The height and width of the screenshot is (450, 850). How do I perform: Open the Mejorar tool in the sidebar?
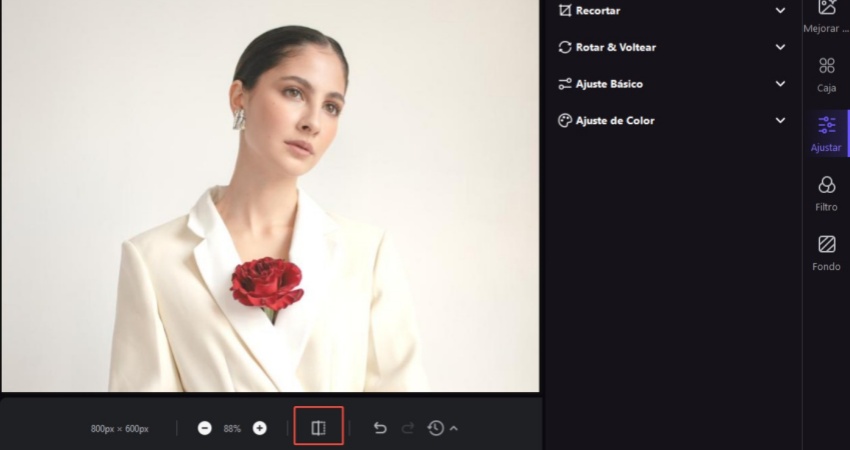click(826, 14)
